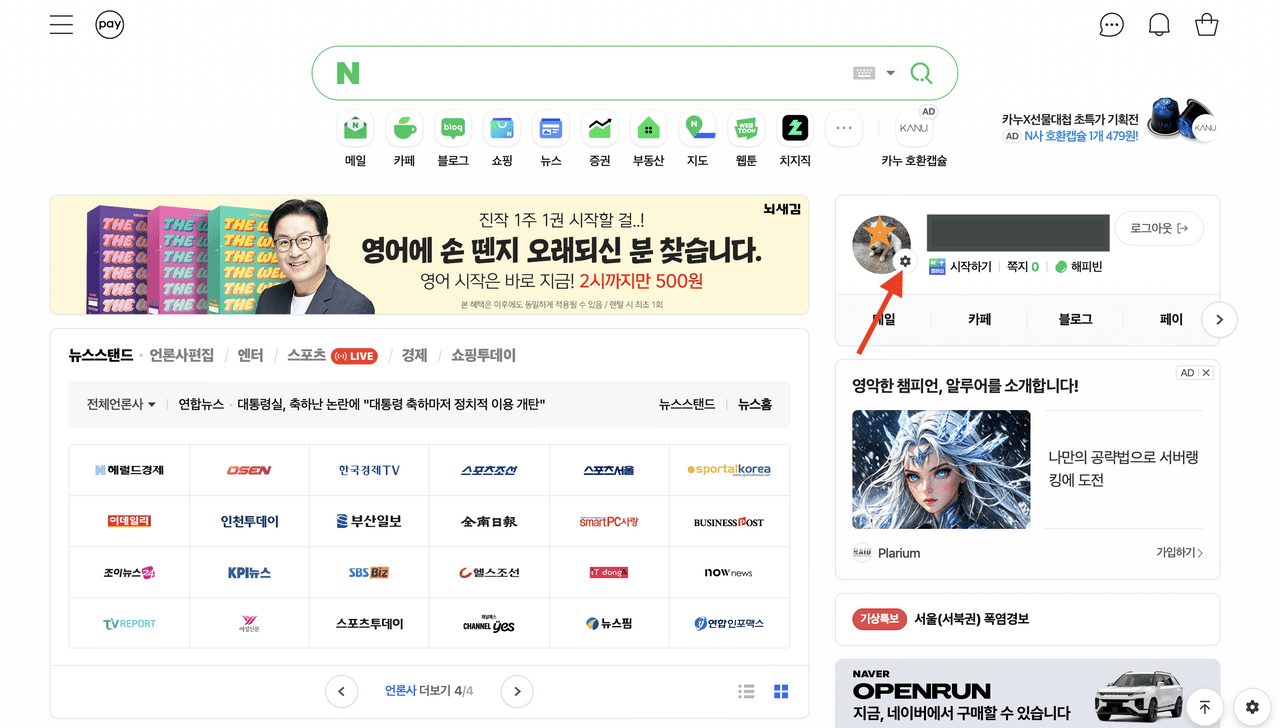1280x728 pixels.
Task: Click the Naver Pay icon
Action: pyautogui.click(x=110, y=25)
